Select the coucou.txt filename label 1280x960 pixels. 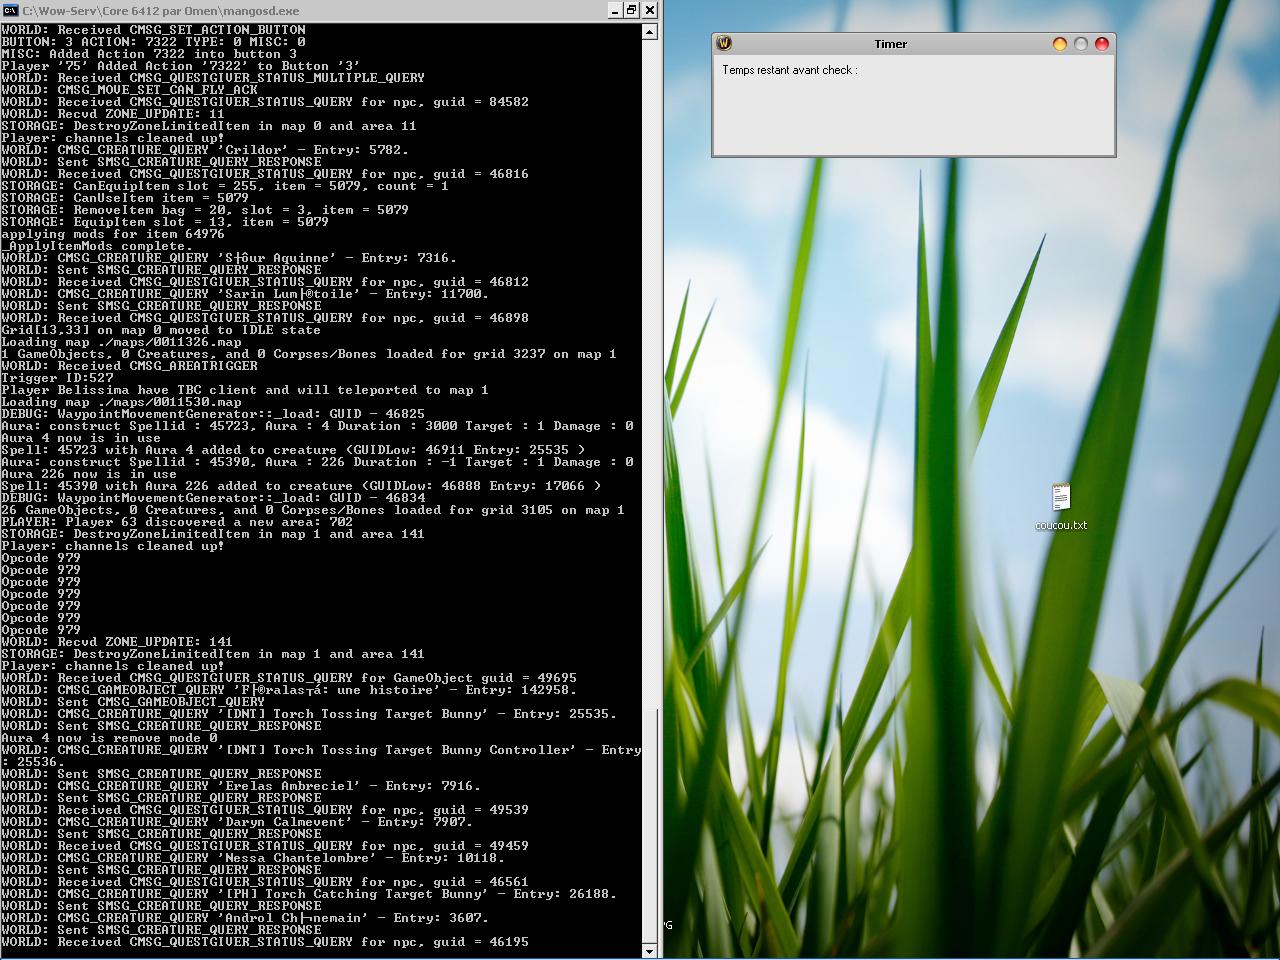point(1061,525)
